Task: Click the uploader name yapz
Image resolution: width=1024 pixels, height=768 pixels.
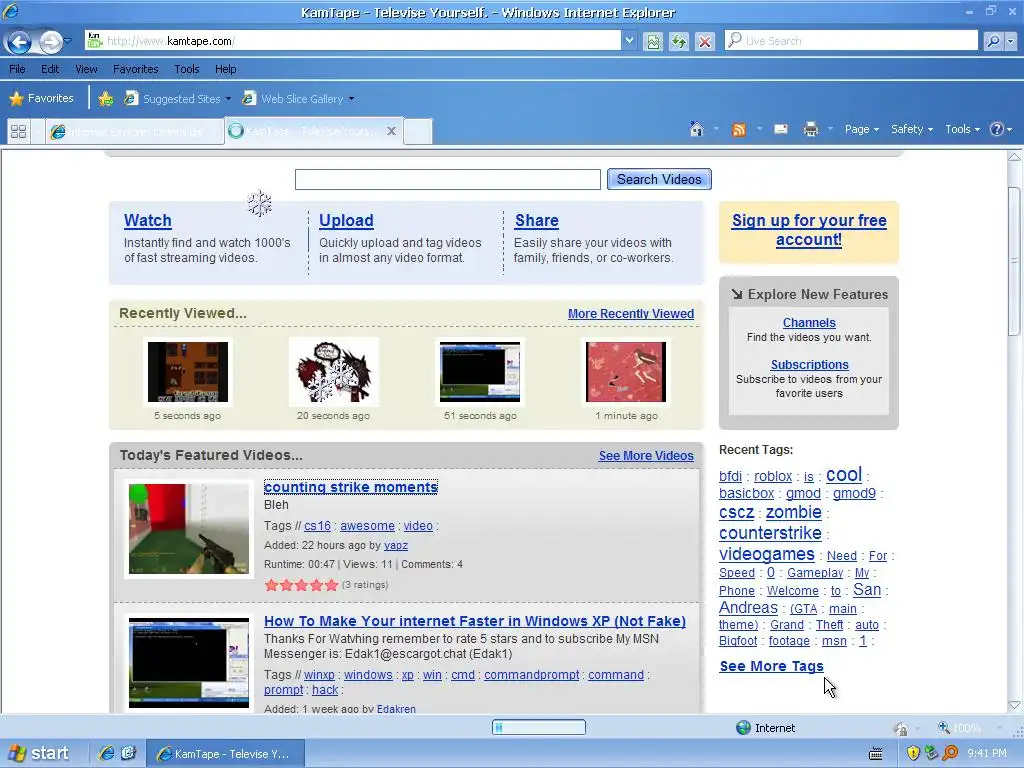Action: pyautogui.click(x=396, y=545)
